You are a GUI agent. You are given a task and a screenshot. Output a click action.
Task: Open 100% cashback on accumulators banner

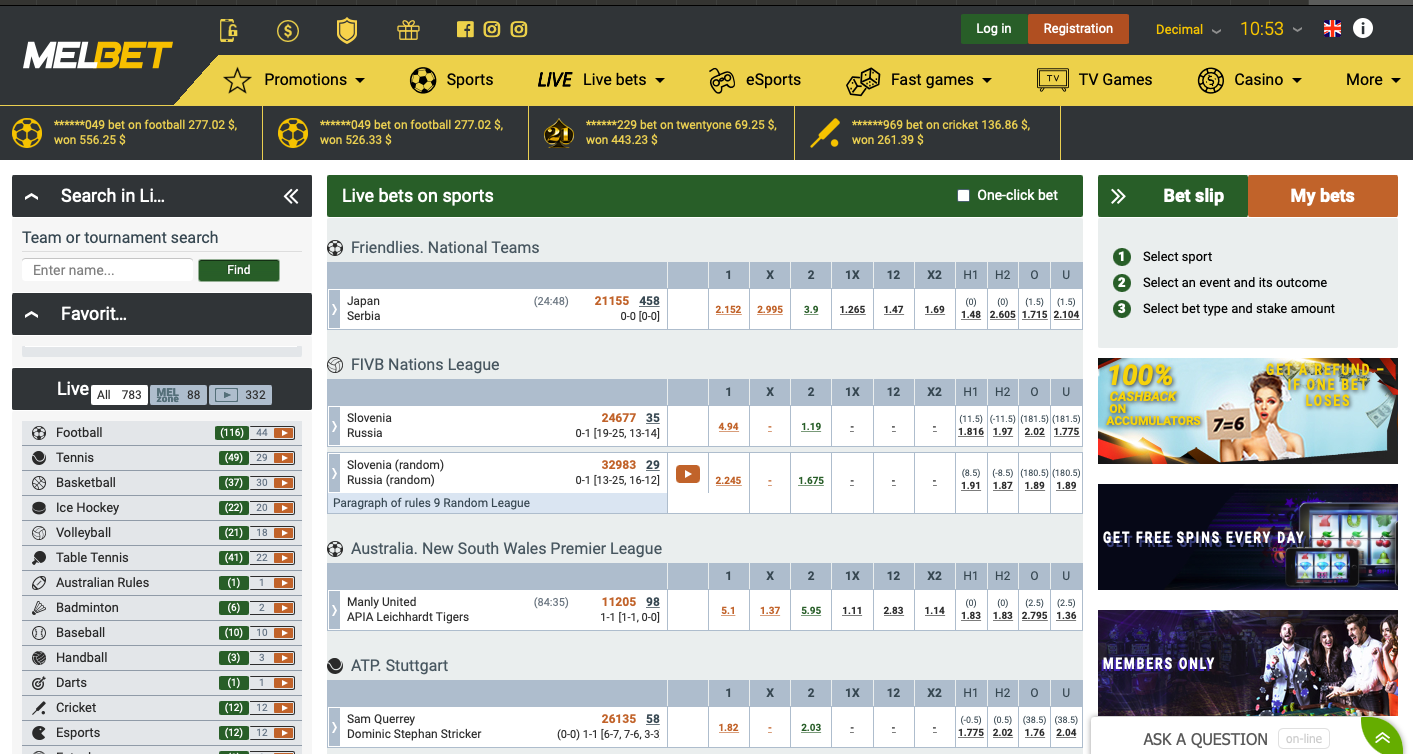[x=1247, y=411]
